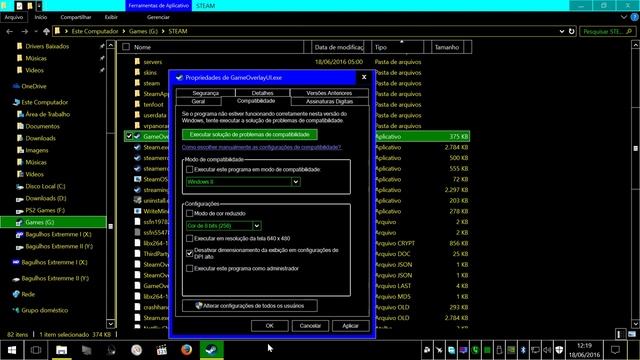Close the Propriedades dialog with X

[x=364, y=77]
